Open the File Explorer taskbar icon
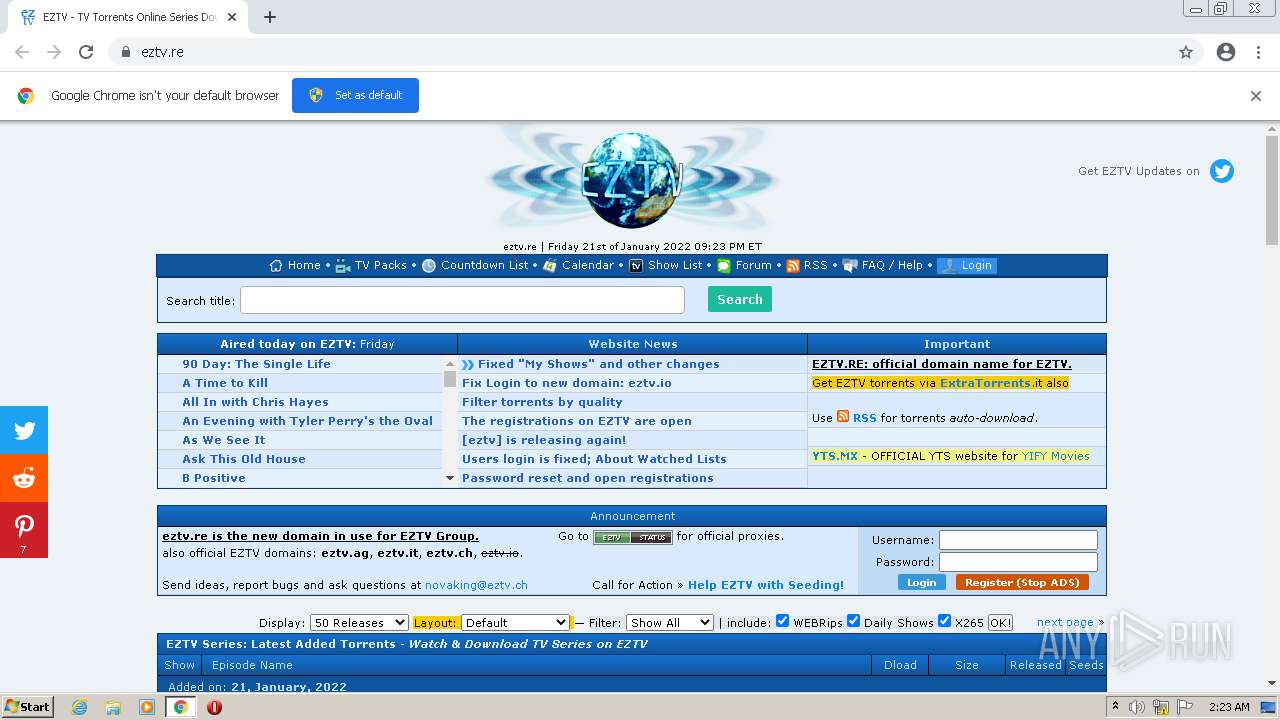 point(113,707)
